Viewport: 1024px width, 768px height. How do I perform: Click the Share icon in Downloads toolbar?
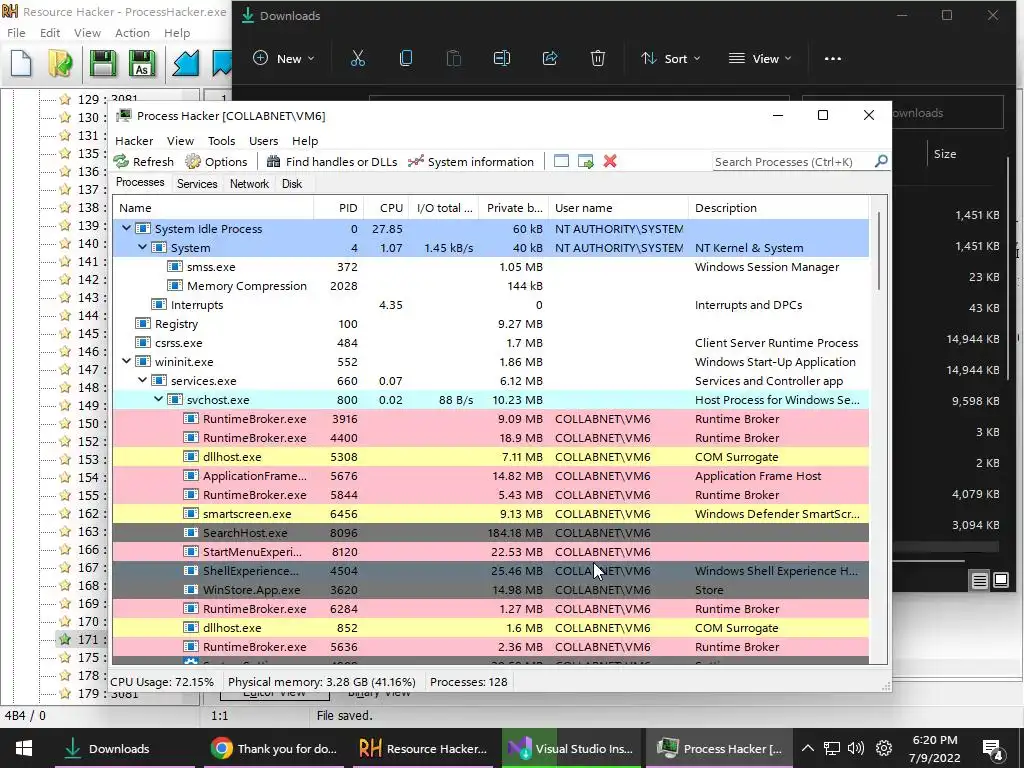pyautogui.click(x=550, y=59)
